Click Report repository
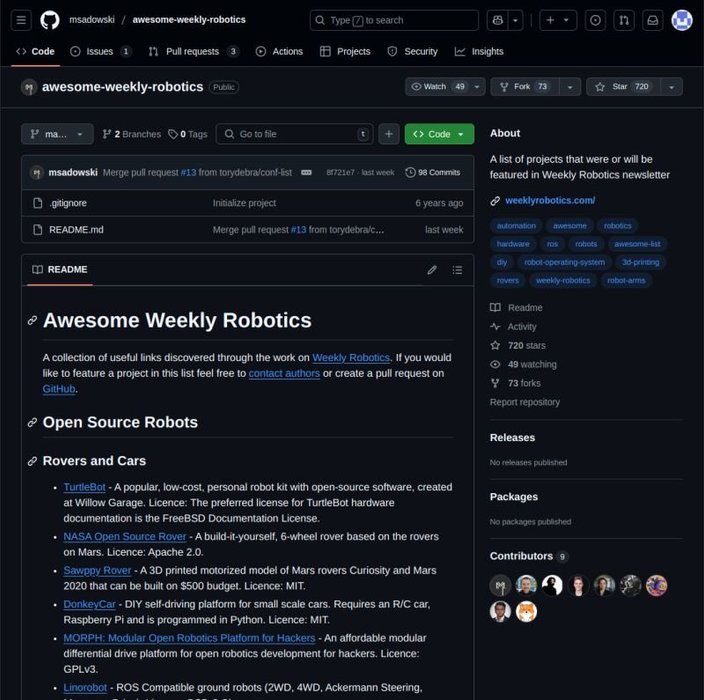 point(524,402)
